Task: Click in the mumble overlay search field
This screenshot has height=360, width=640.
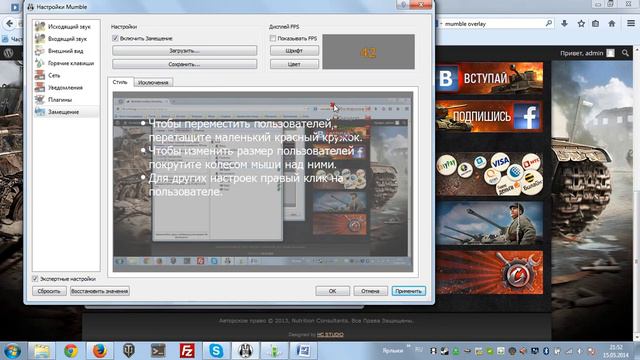Action: (492, 24)
